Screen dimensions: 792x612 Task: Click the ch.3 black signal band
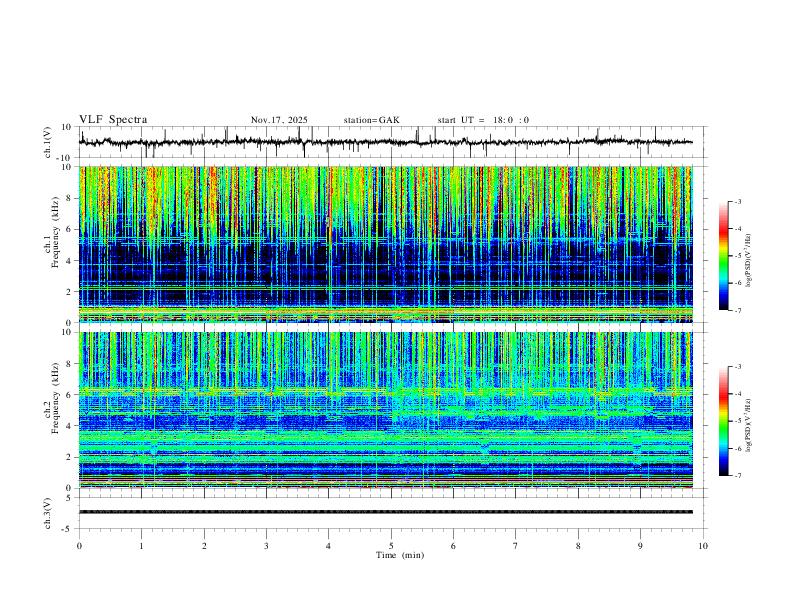[386, 512]
